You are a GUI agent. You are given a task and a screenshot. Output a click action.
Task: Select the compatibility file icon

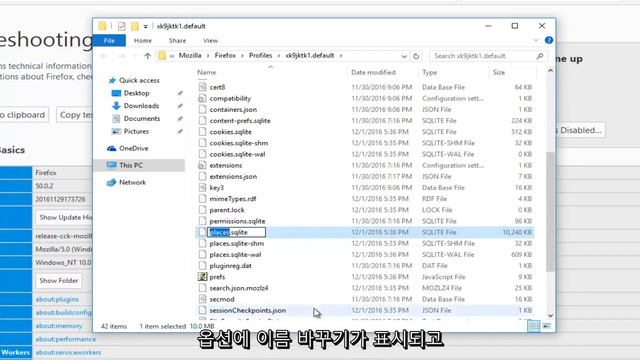[x=202, y=98]
